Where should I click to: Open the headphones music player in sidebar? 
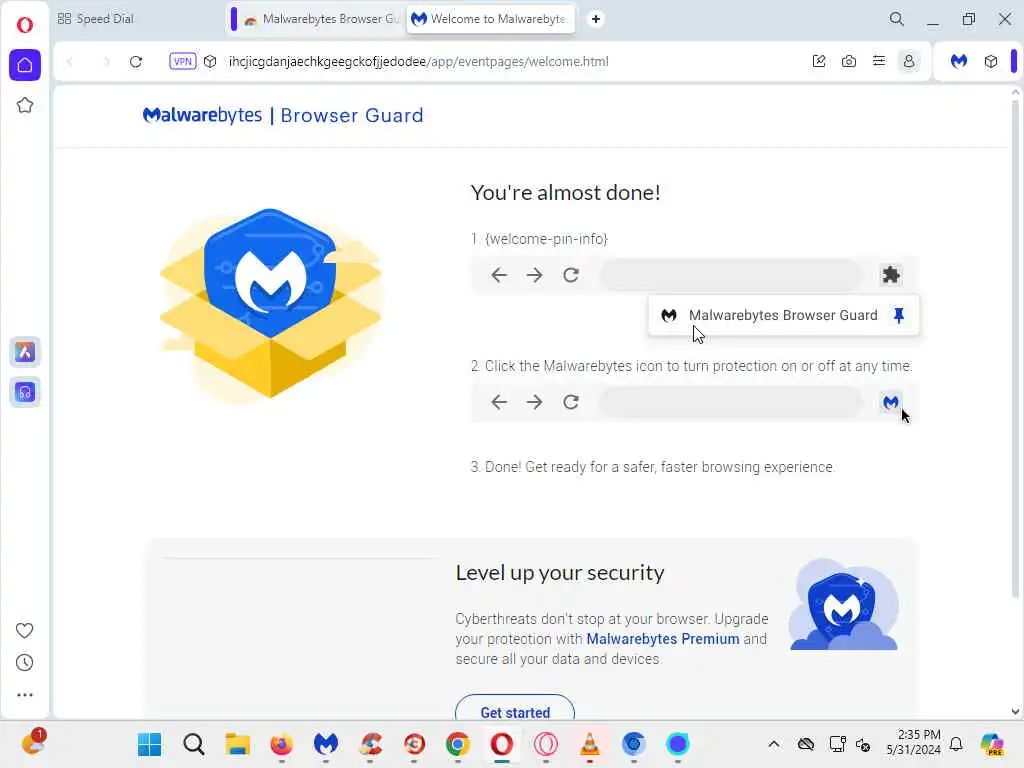tap(25, 392)
